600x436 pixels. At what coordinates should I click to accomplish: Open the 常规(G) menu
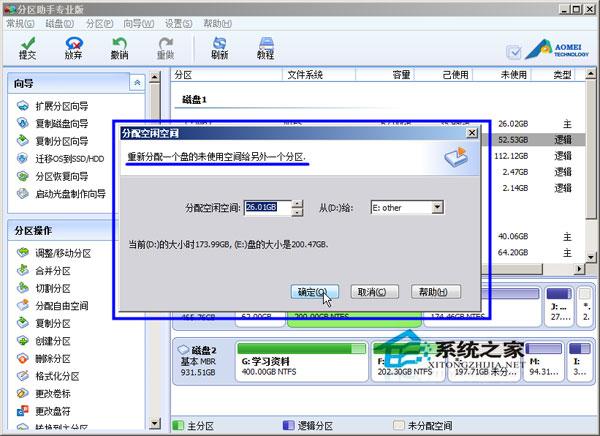[x=20, y=24]
